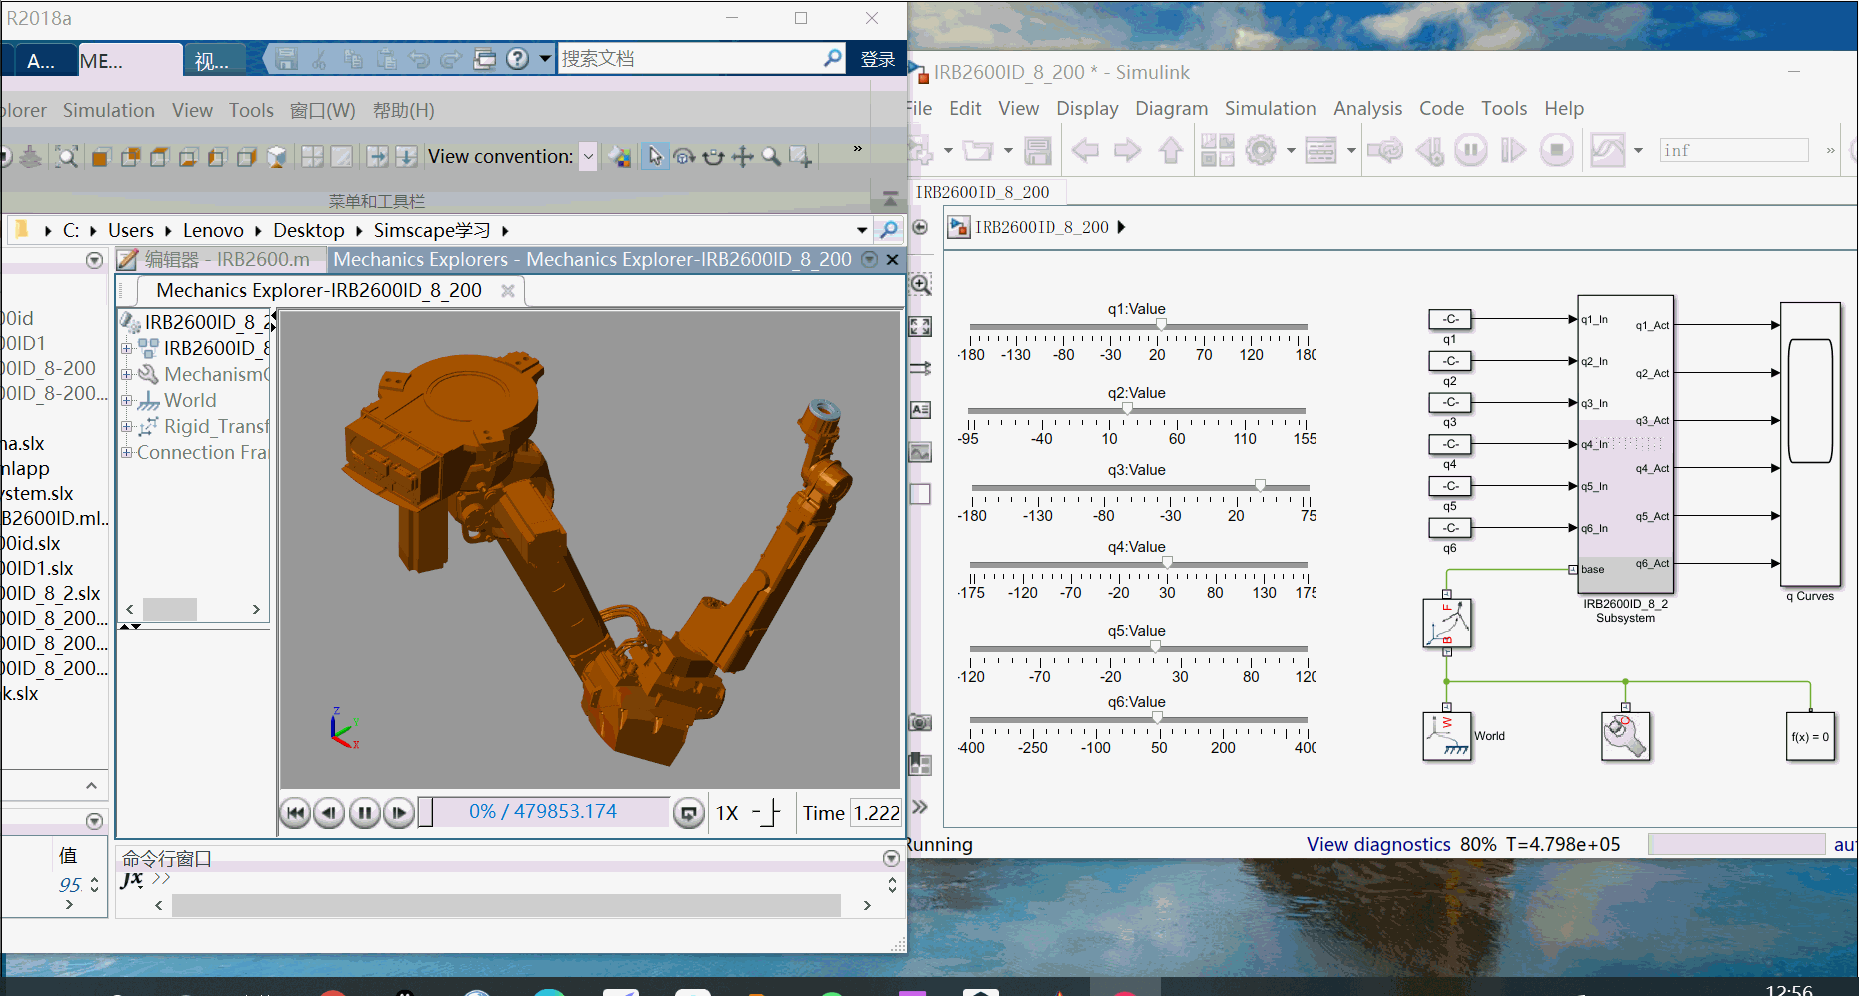Open the Simulink scope button dropdown arrow
The image size is (1859, 996).
(x=1638, y=151)
